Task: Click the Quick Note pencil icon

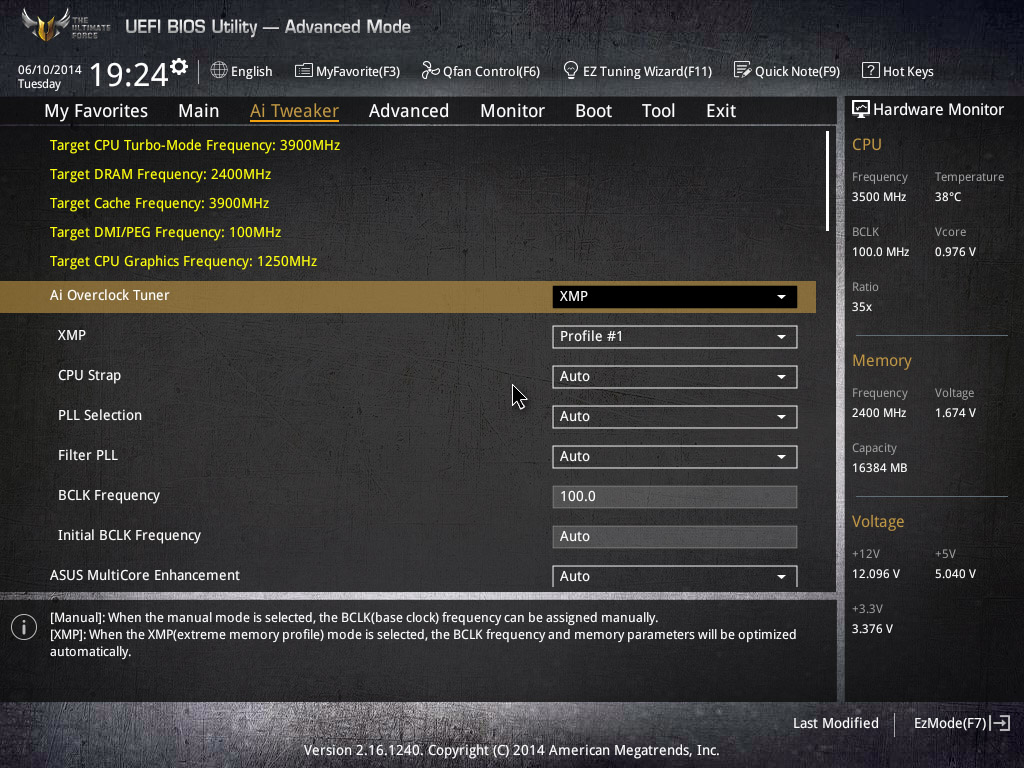Action: click(x=742, y=71)
